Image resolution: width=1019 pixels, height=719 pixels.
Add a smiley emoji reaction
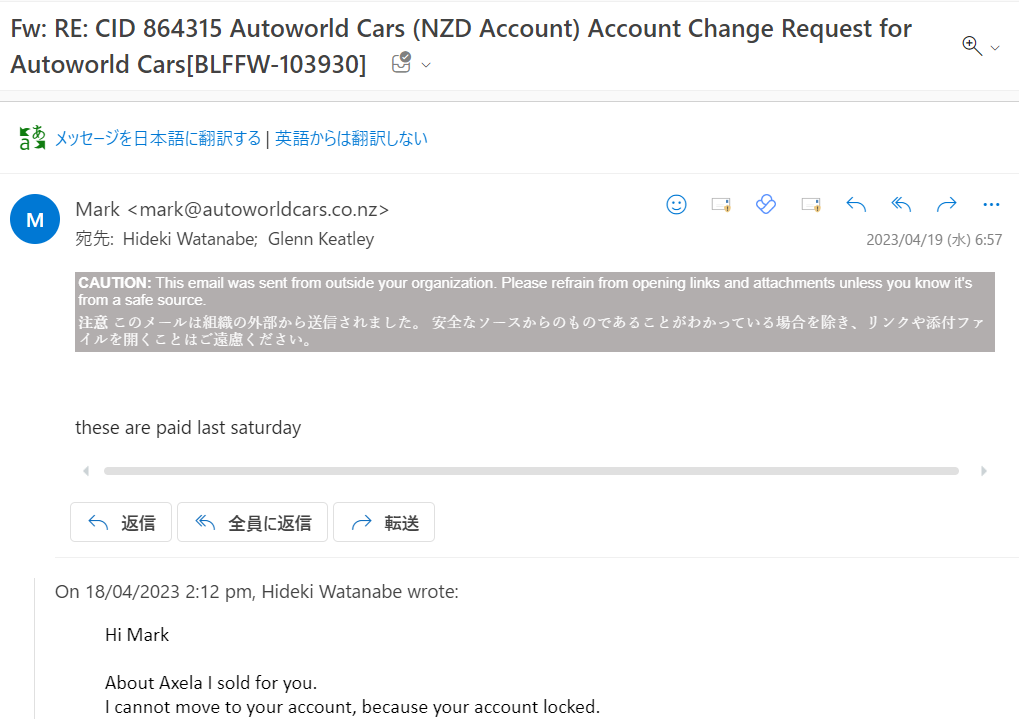[x=677, y=205]
